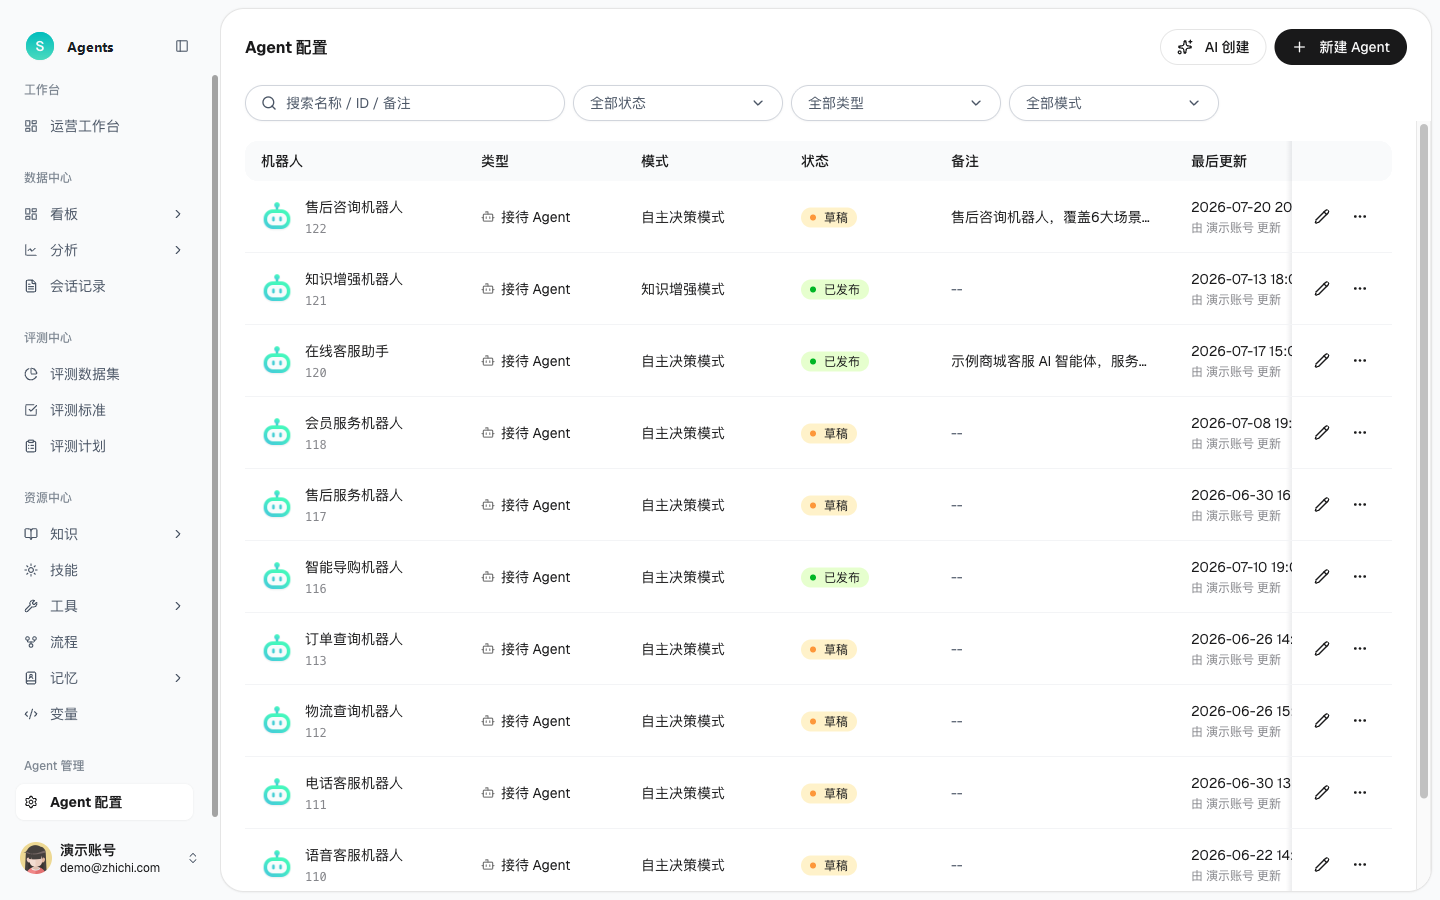The width and height of the screenshot is (1440, 900).
Task: Go to 运营工作台 in the sidebar
Action: 105,126
